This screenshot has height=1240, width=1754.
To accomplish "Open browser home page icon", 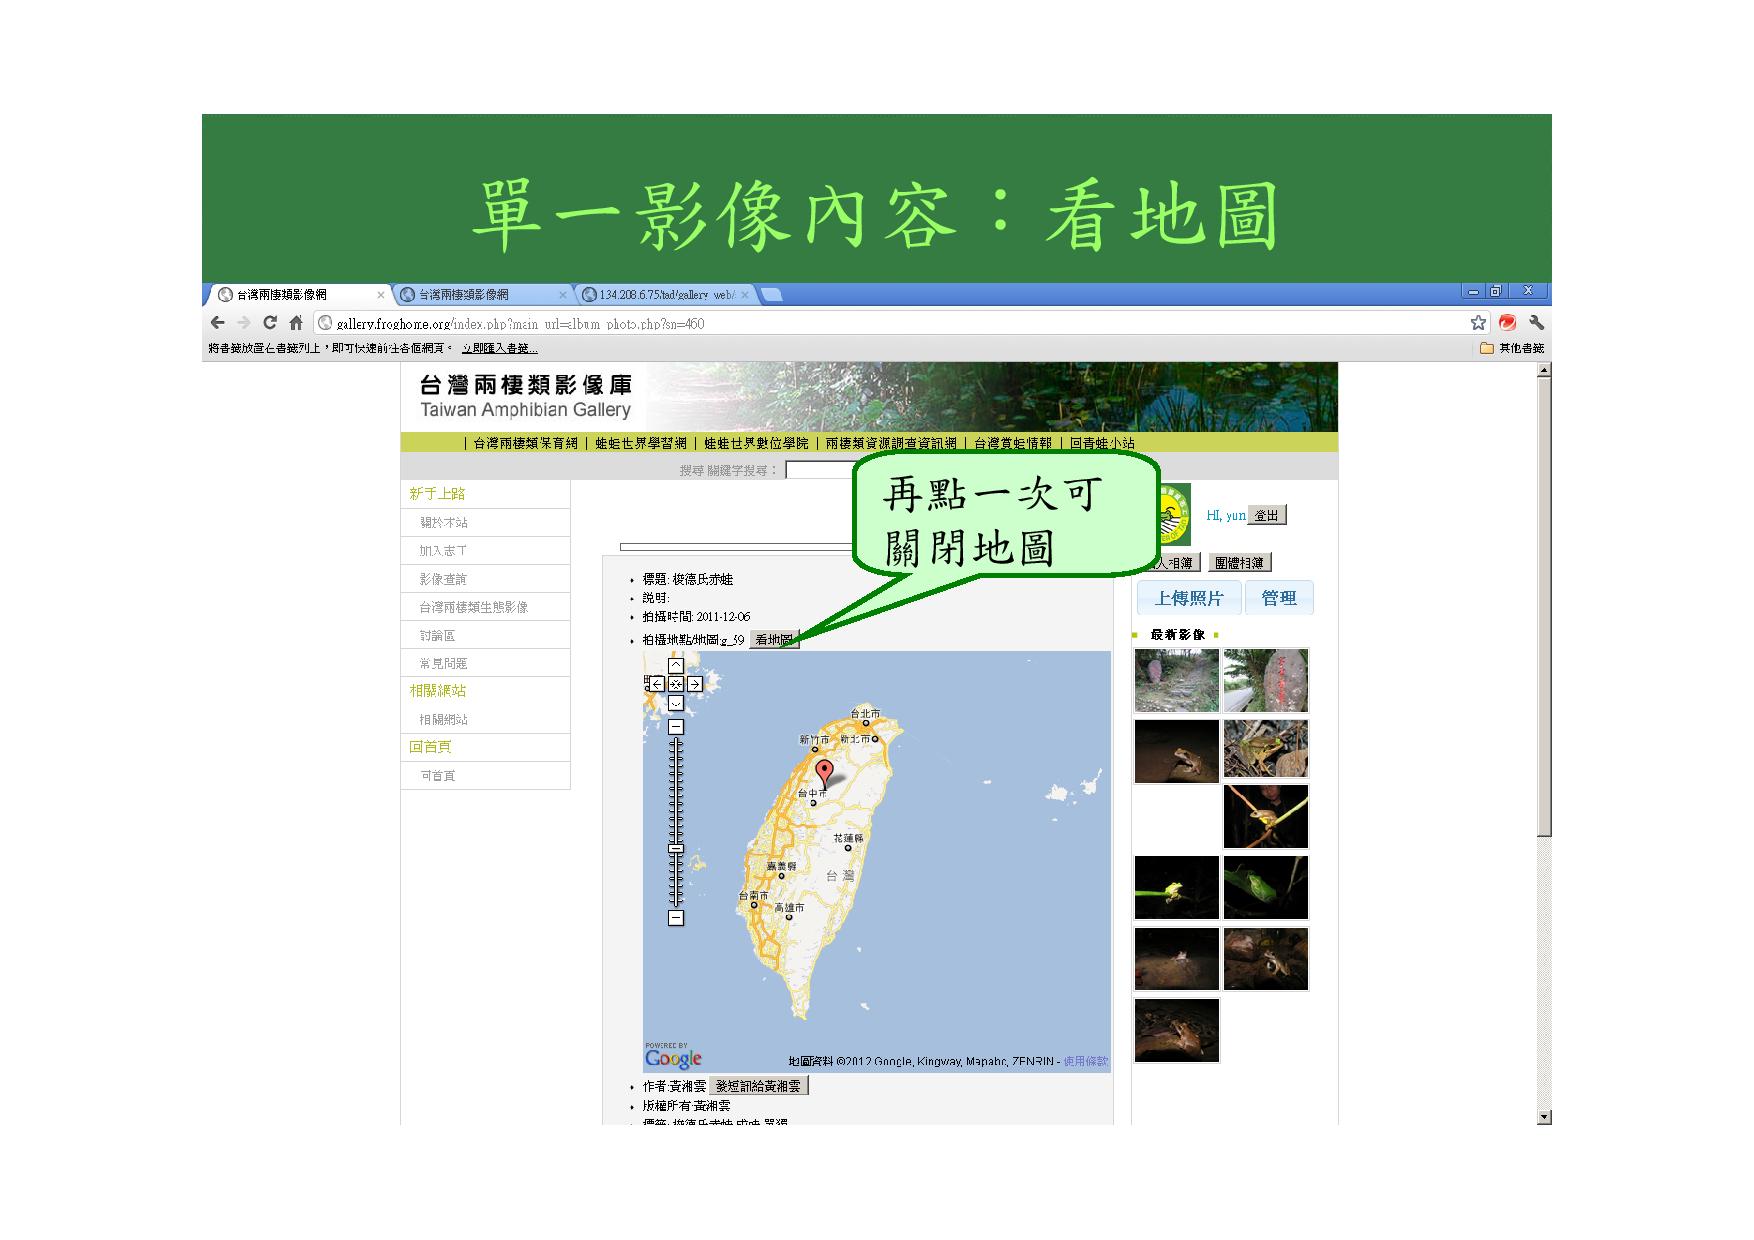I will [x=295, y=323].
